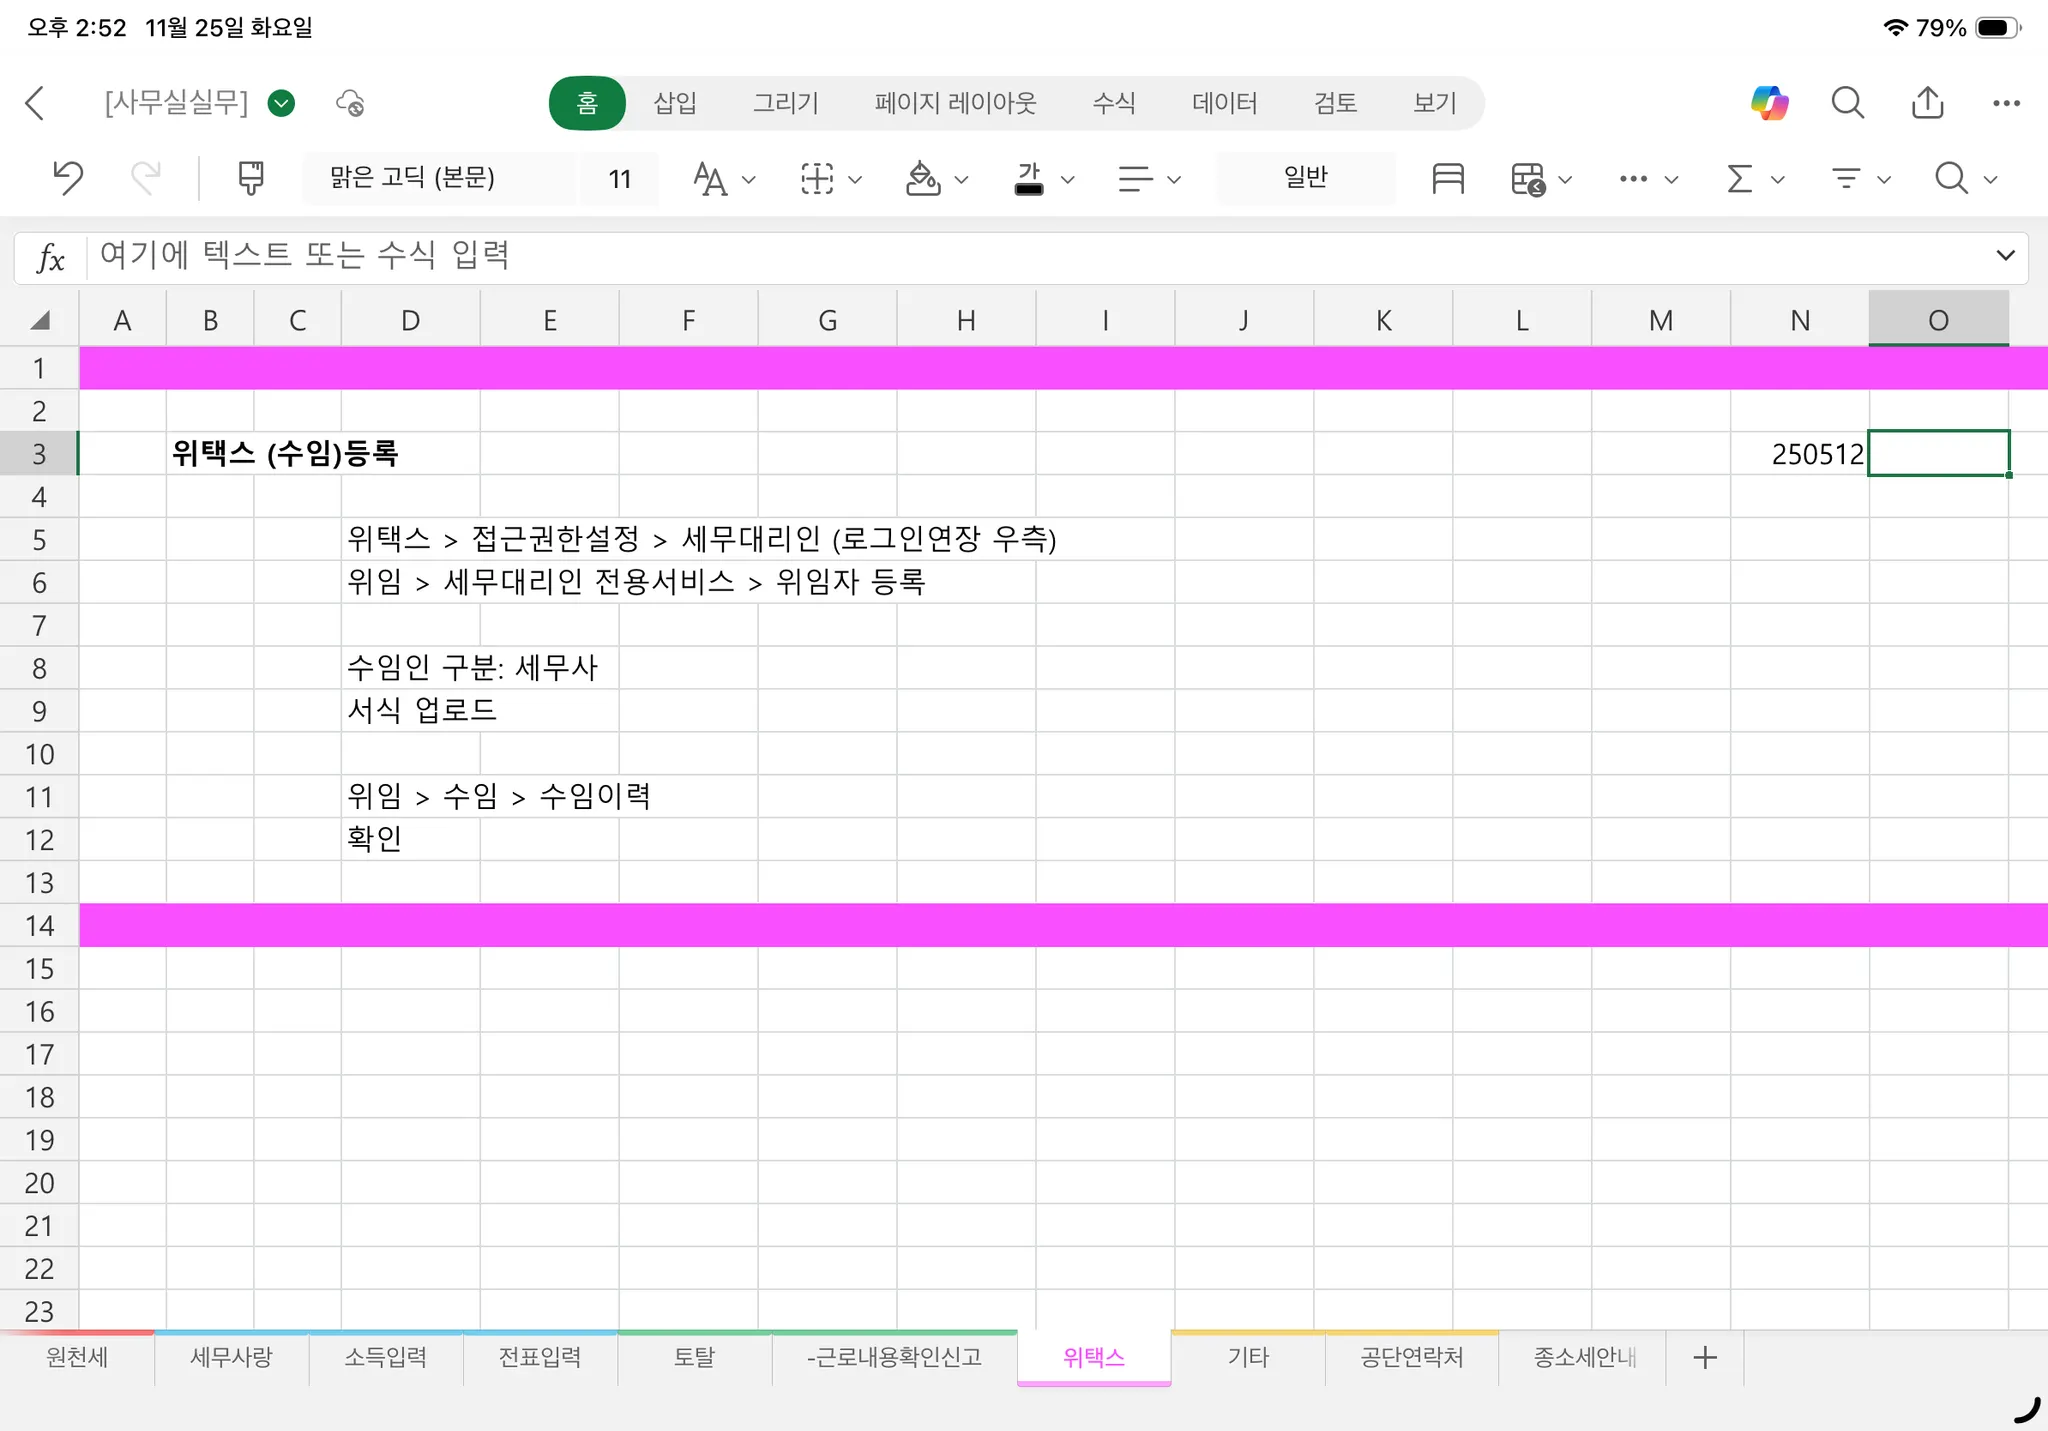
Task: Expand the formula bar chevron
Action: coord(2004,255)
